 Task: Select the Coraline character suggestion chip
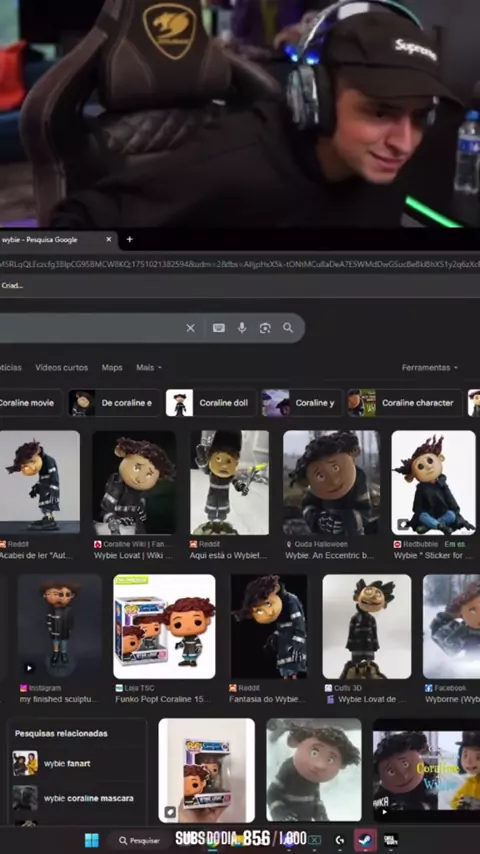[x=404, y=403]
